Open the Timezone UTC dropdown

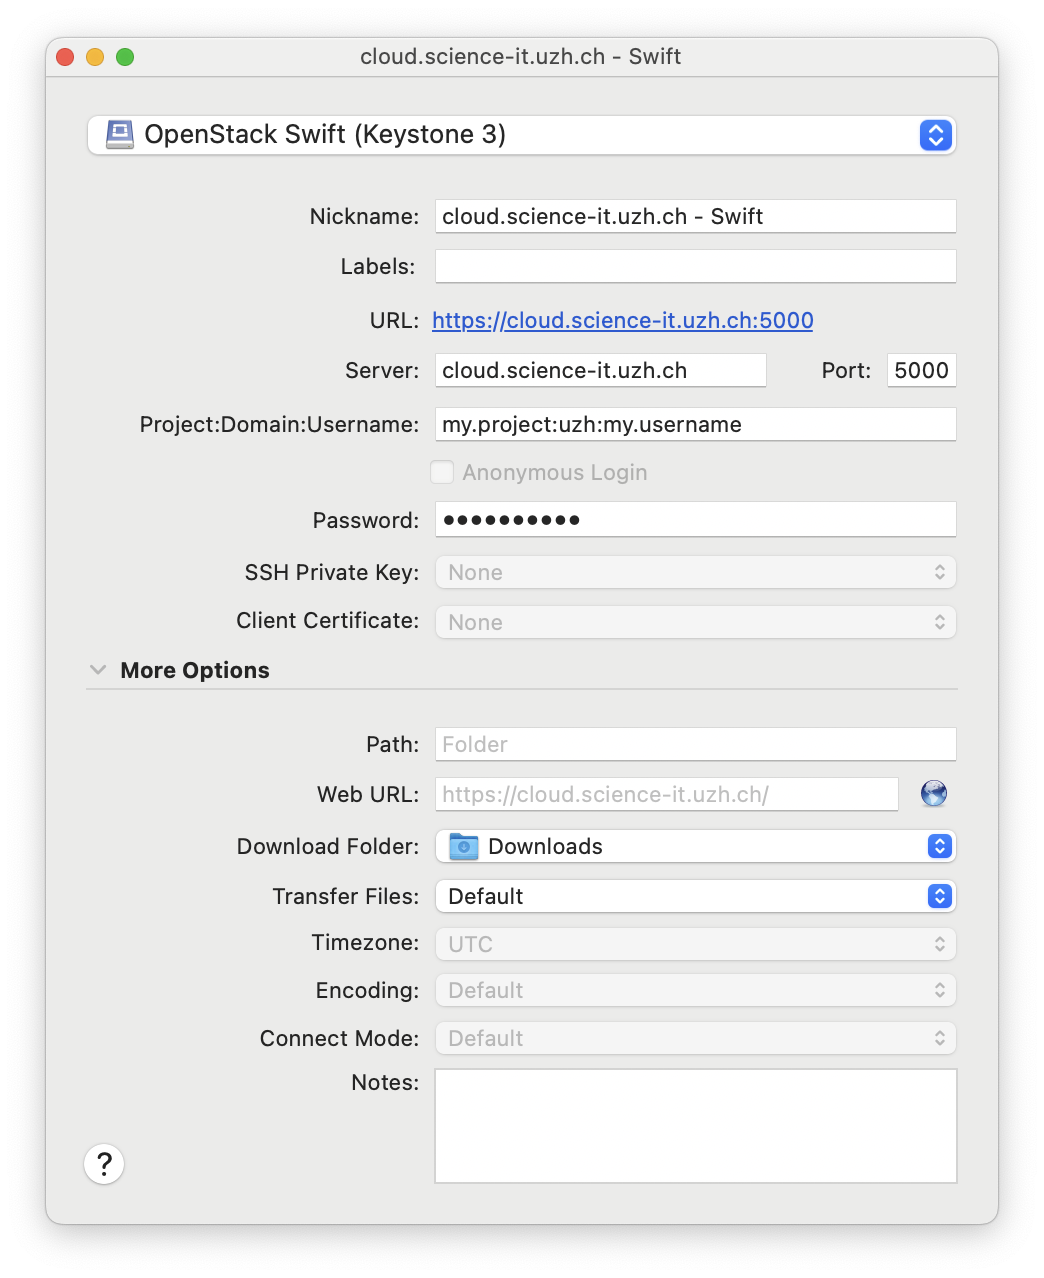coord(695,944)
